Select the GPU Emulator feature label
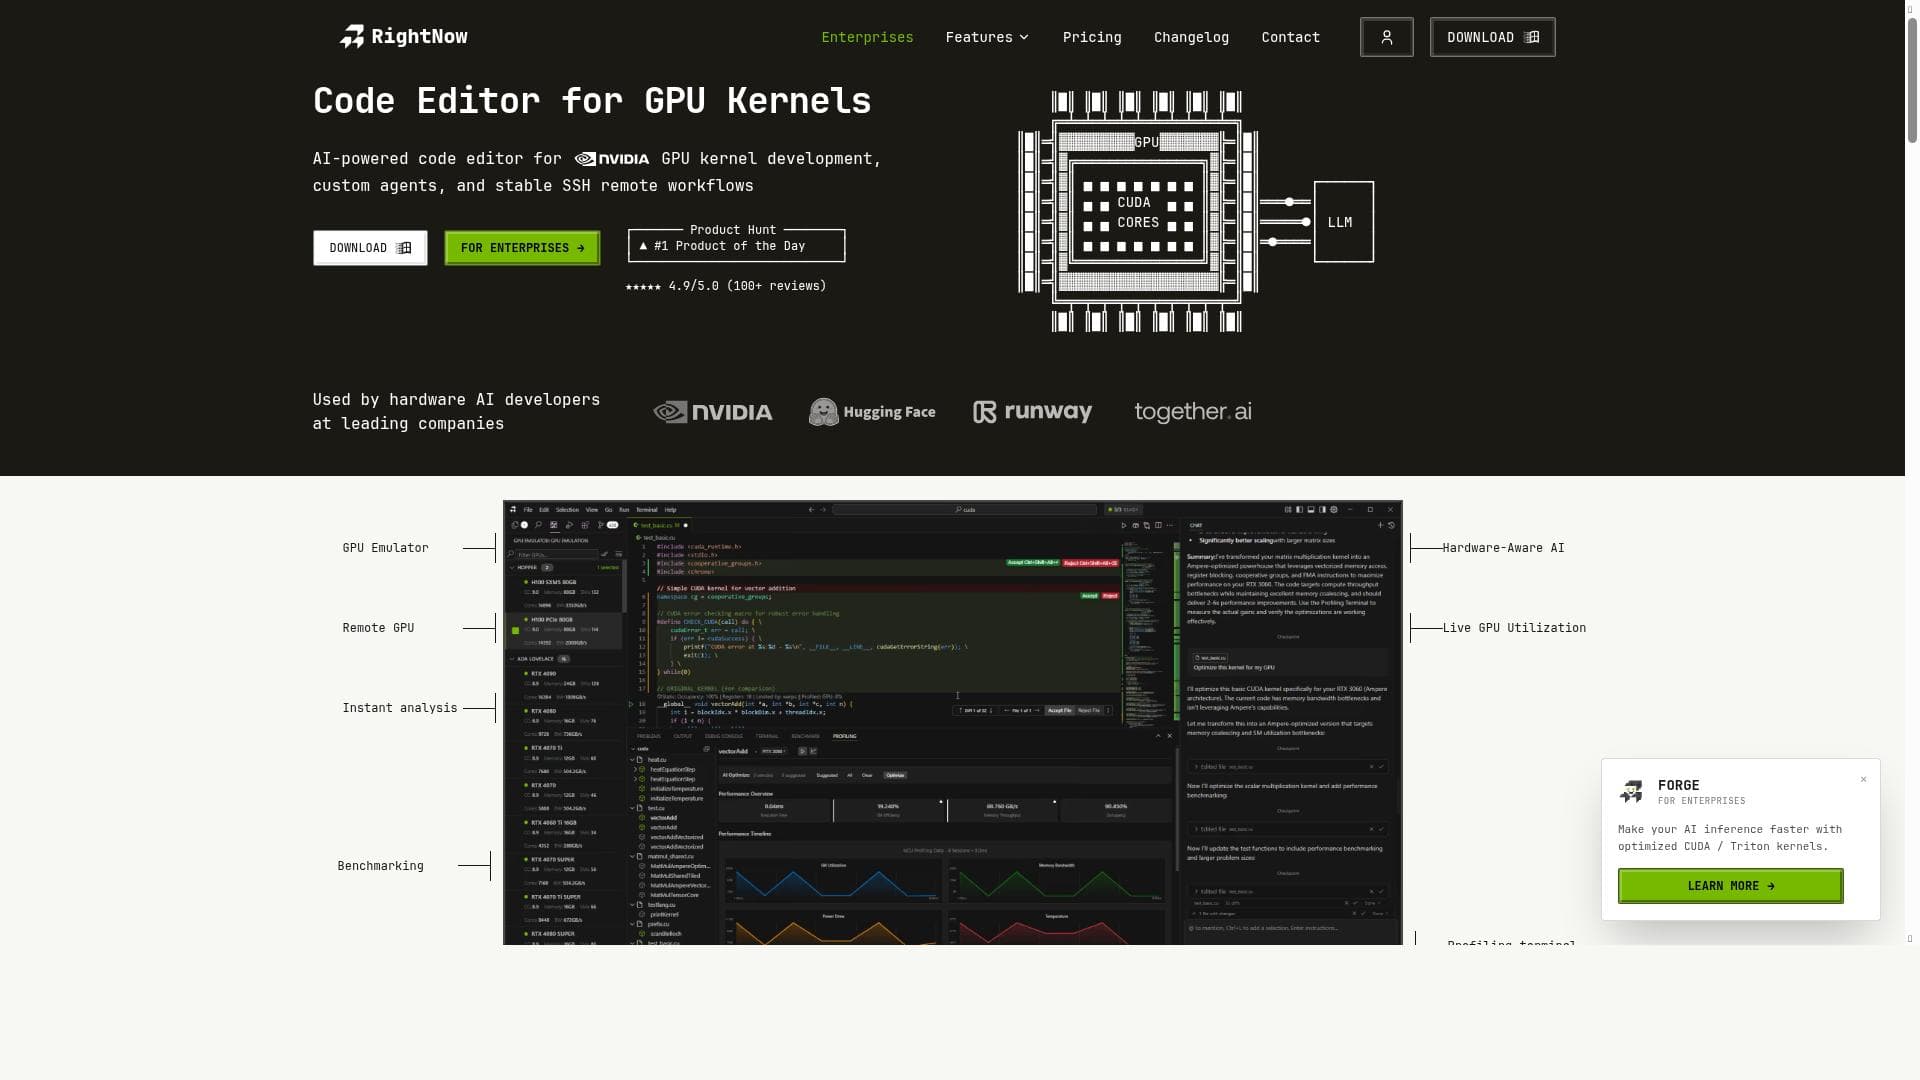1920x1080 pixels. point(385,548)
